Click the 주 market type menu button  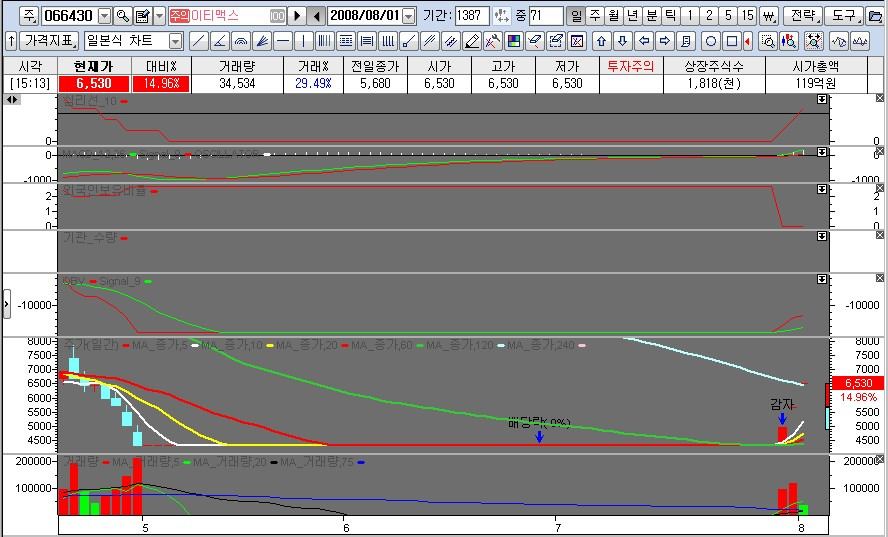pyautogui.click(x=29, y=16)
